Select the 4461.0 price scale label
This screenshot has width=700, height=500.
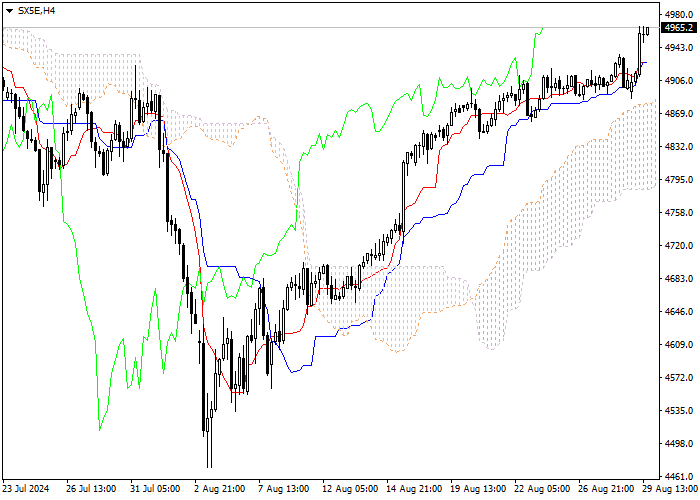point(679,476)
